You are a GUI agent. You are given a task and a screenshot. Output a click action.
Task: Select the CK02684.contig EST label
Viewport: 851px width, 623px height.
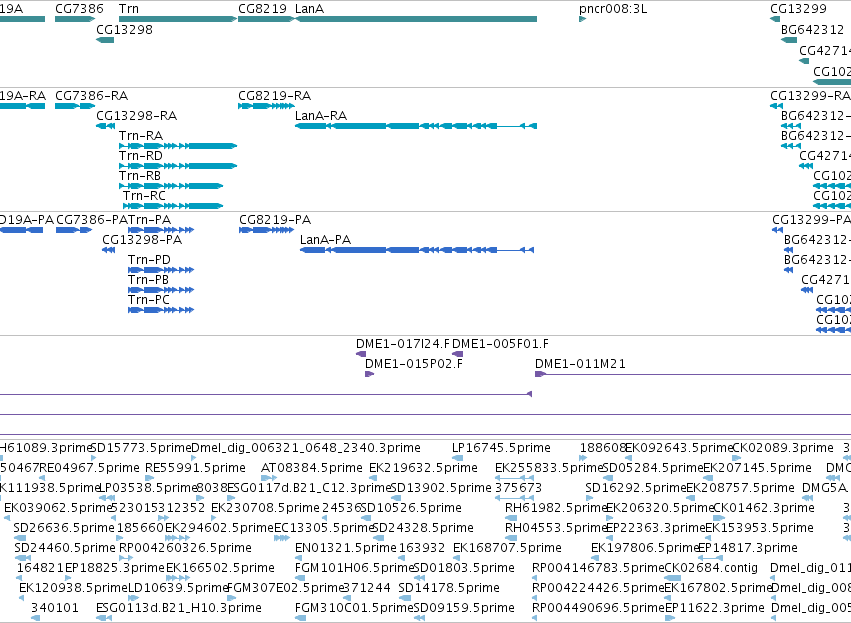click(x=711, y=569)
